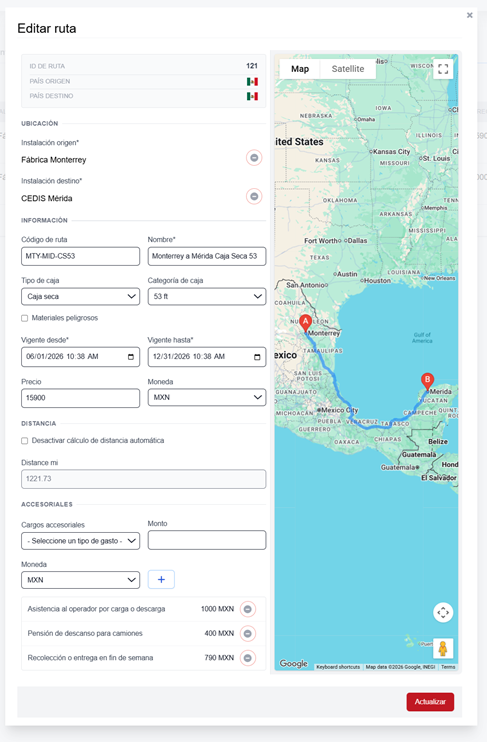Image resolution: width=487 pixels, height=742 pixels.
Task: Focus the Monto field
Action: pos(207,540)
